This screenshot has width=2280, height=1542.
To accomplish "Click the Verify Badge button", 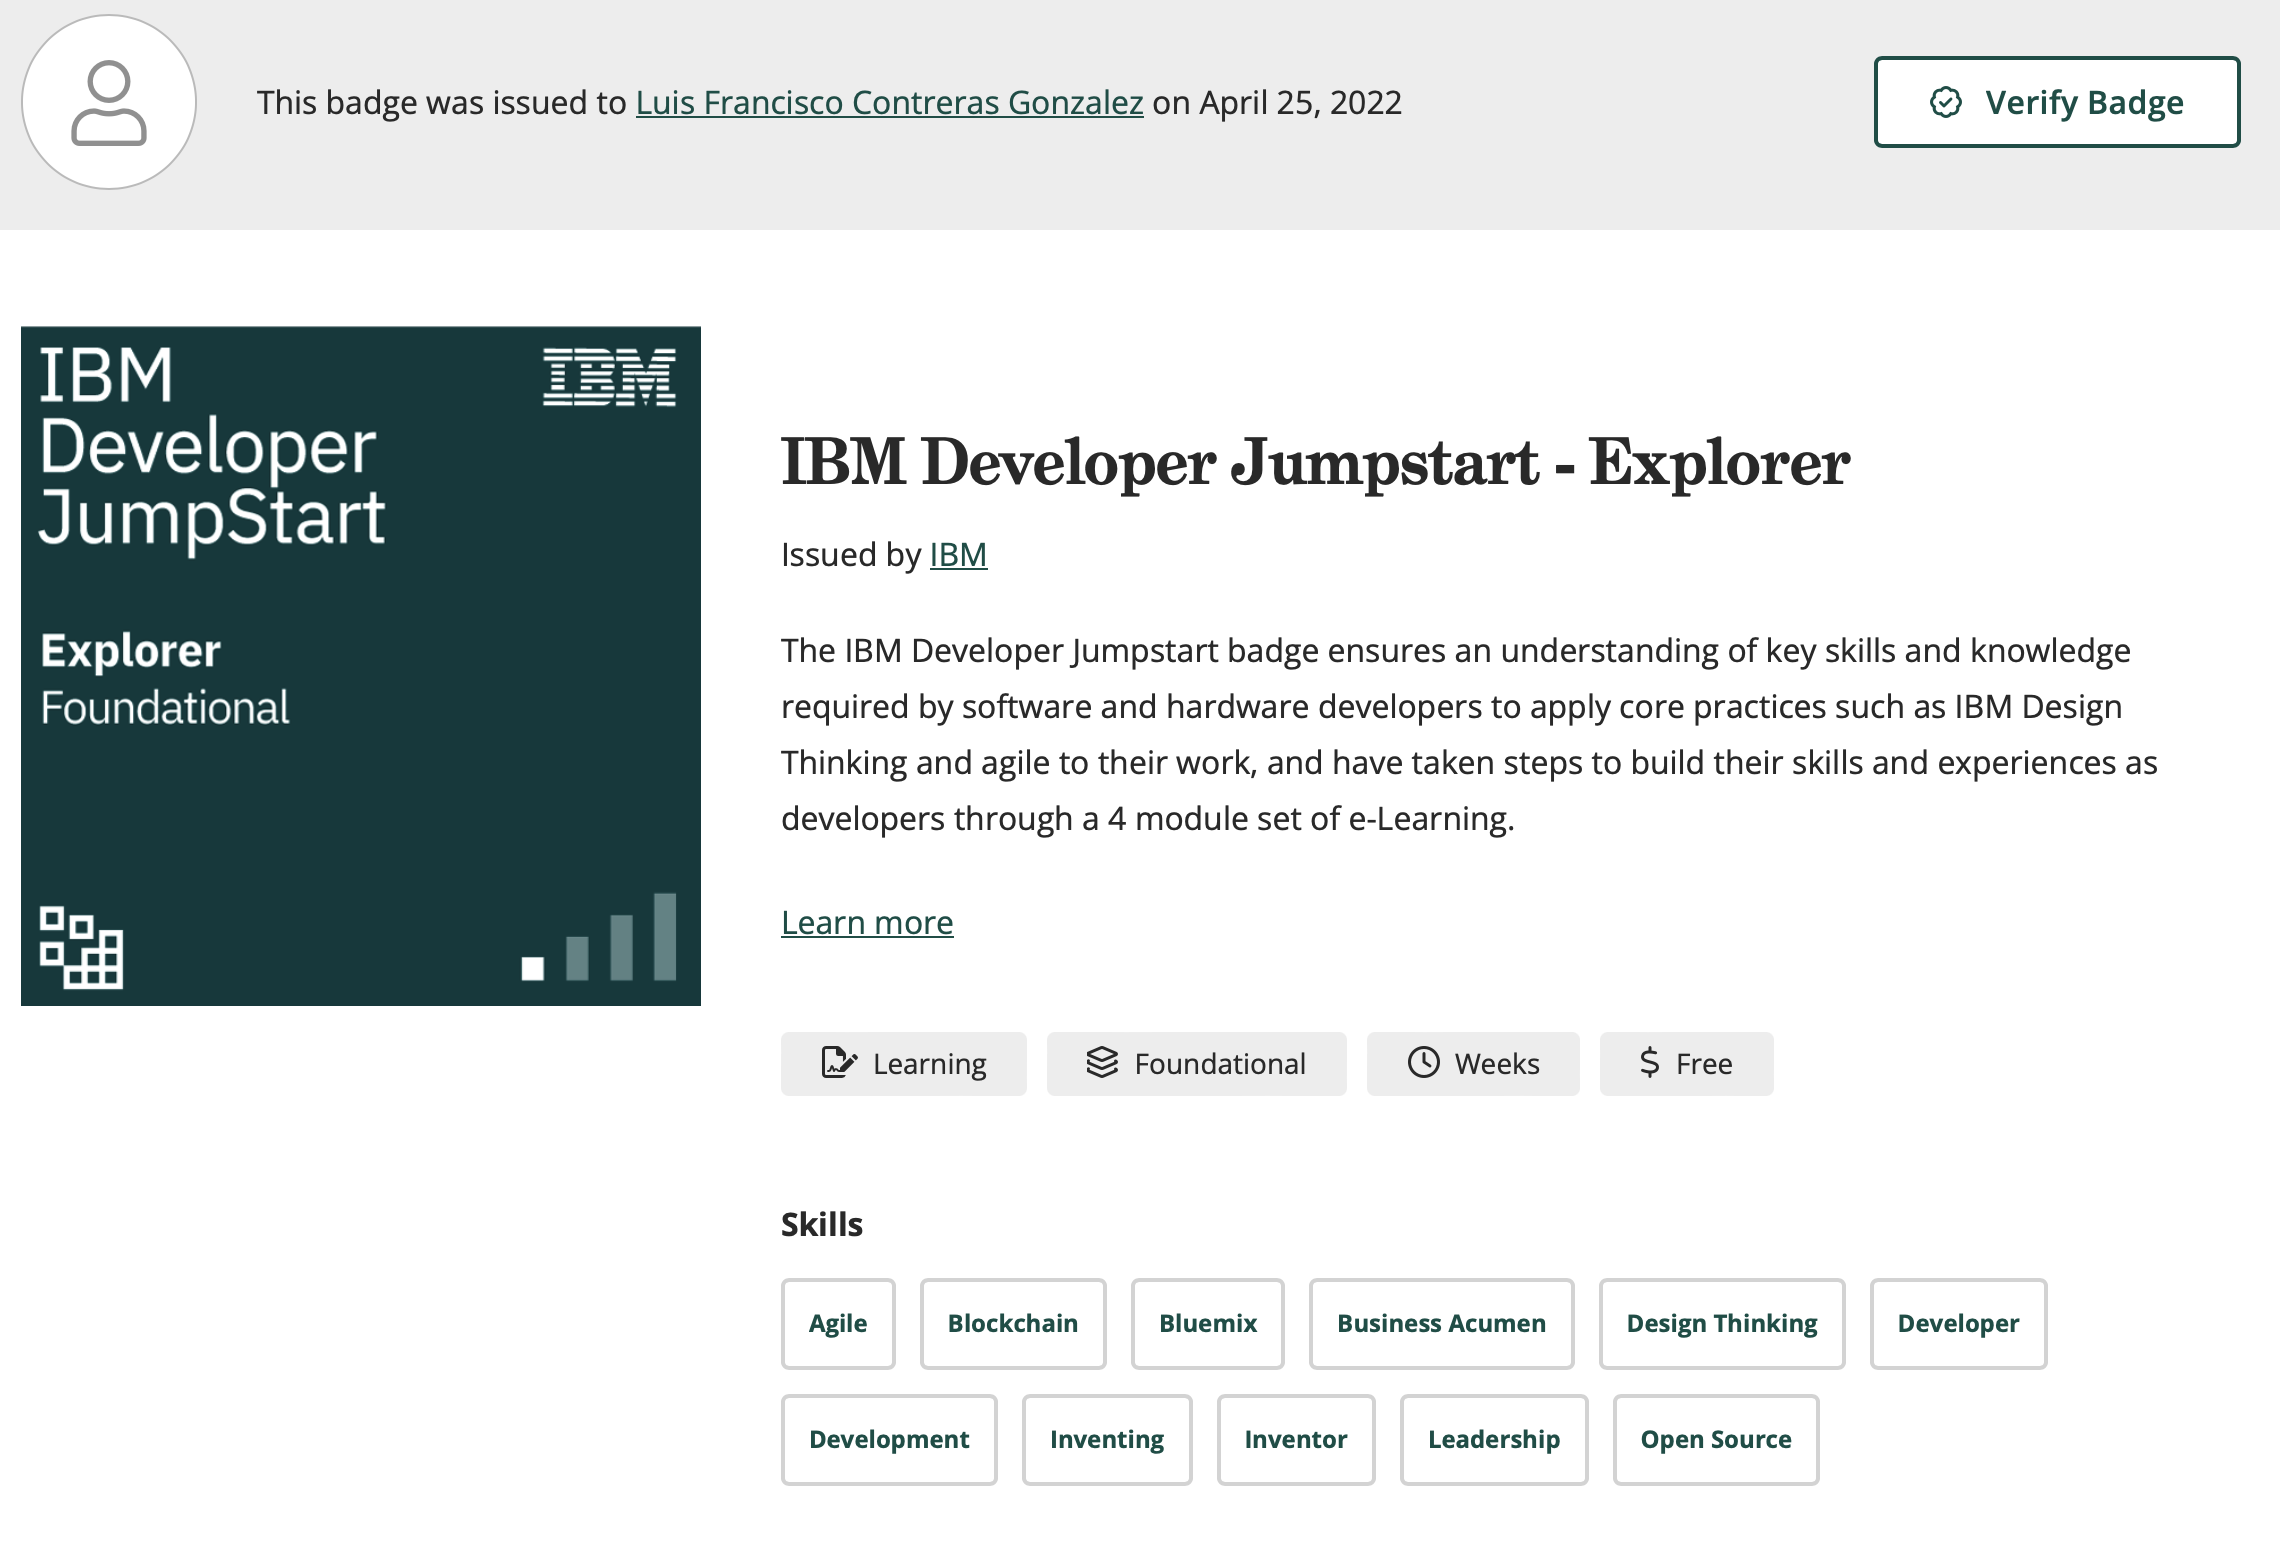I will pyautogui.click(x=2056, y=102).
